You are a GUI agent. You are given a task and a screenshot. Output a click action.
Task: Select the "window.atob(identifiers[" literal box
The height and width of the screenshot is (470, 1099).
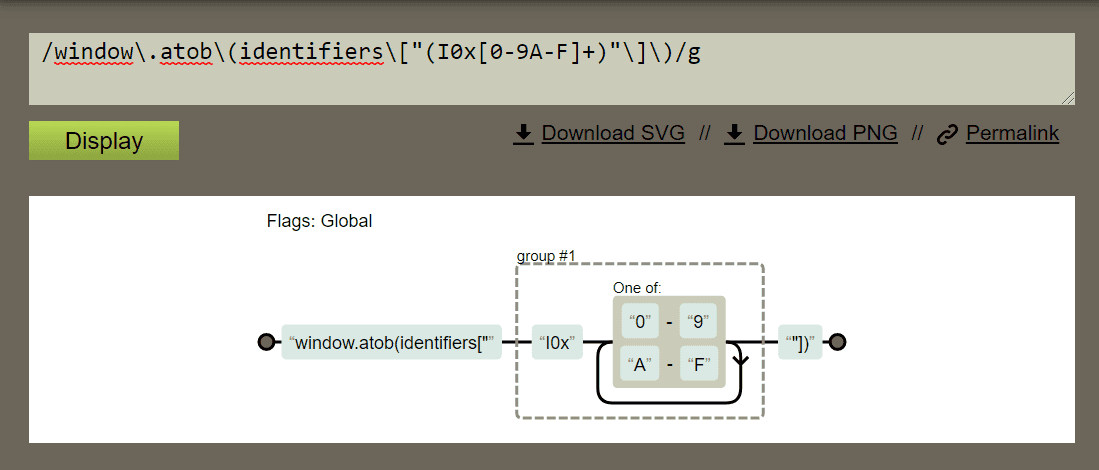point(391,342)
